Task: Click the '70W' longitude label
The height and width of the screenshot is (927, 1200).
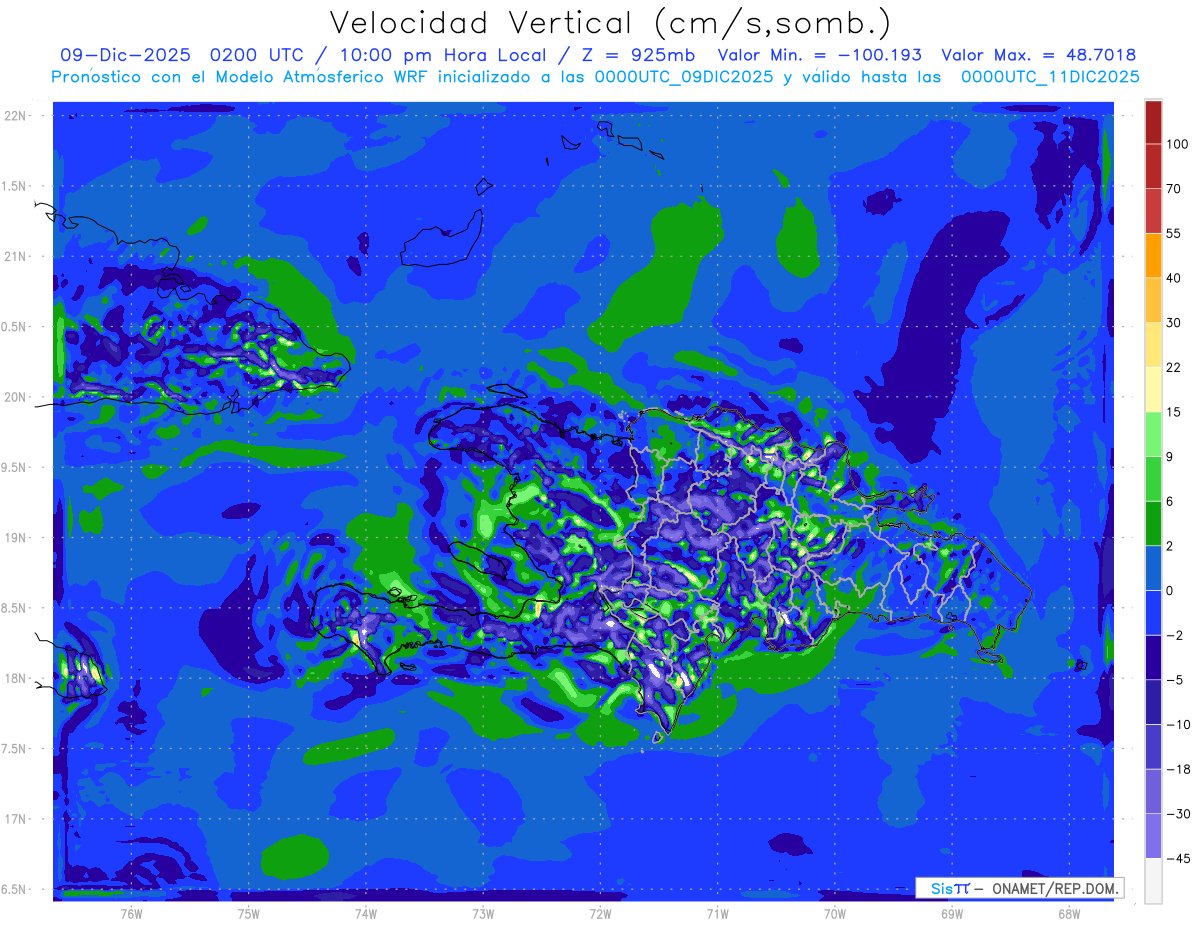Action: [x=835, y=913]
